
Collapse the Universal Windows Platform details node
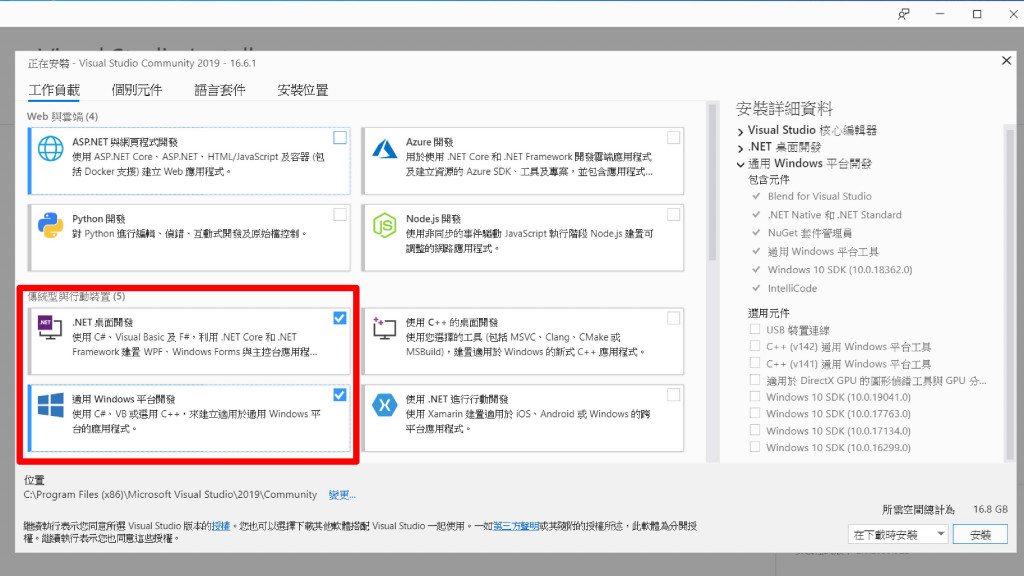741,165
